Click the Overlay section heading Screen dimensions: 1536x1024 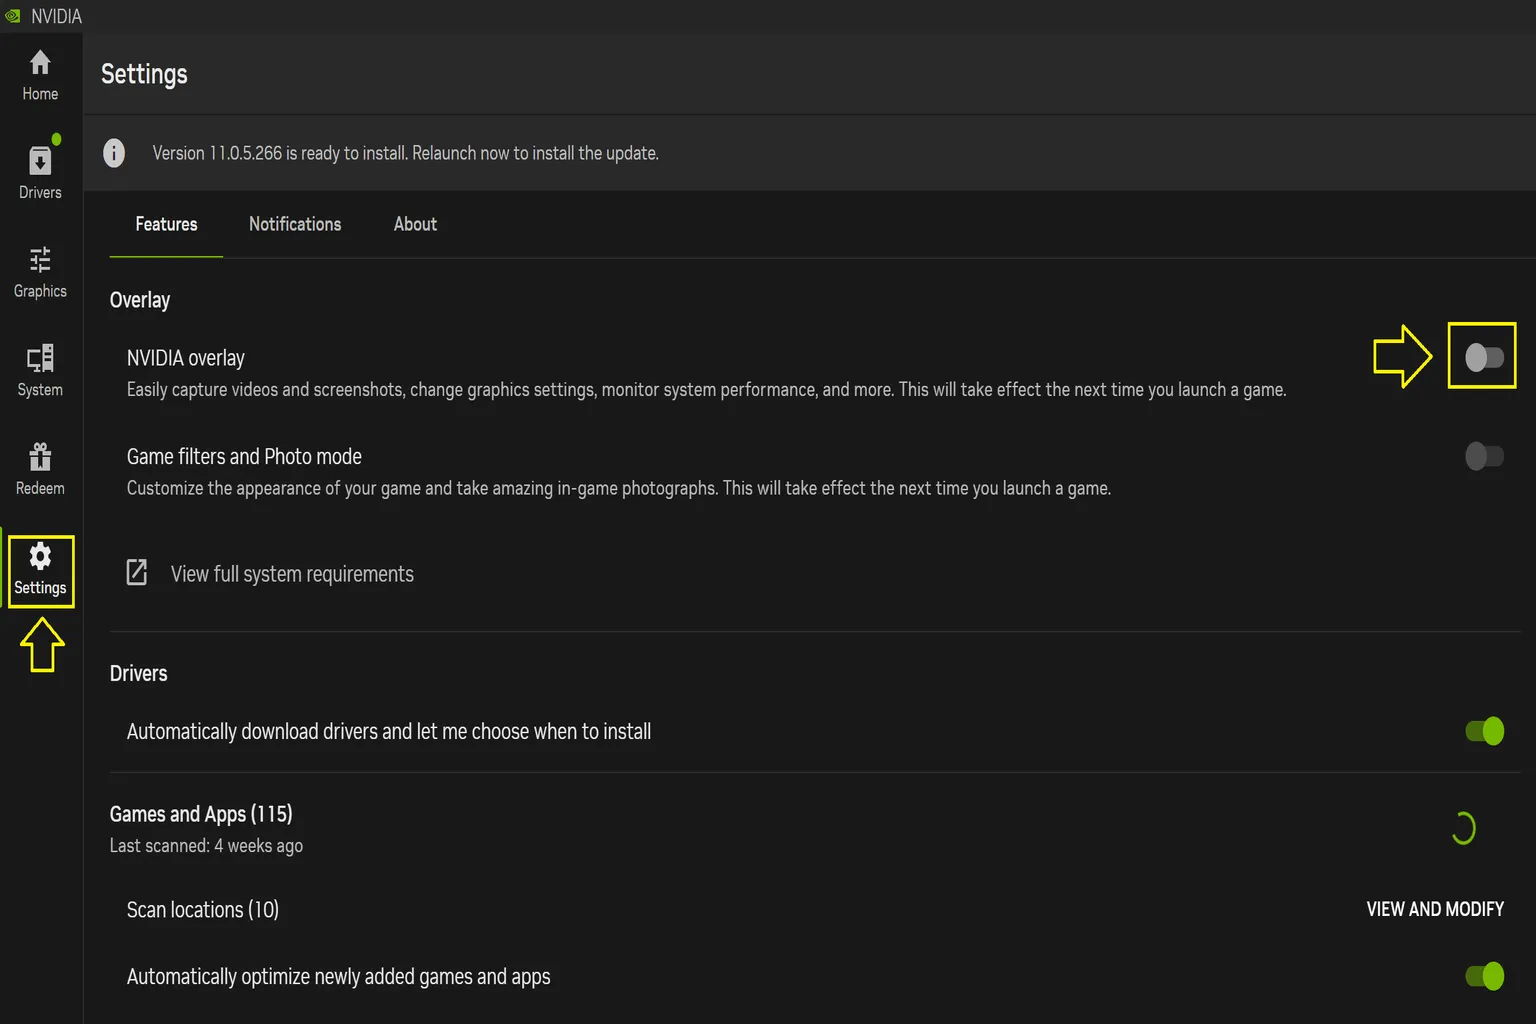point(140,300)
